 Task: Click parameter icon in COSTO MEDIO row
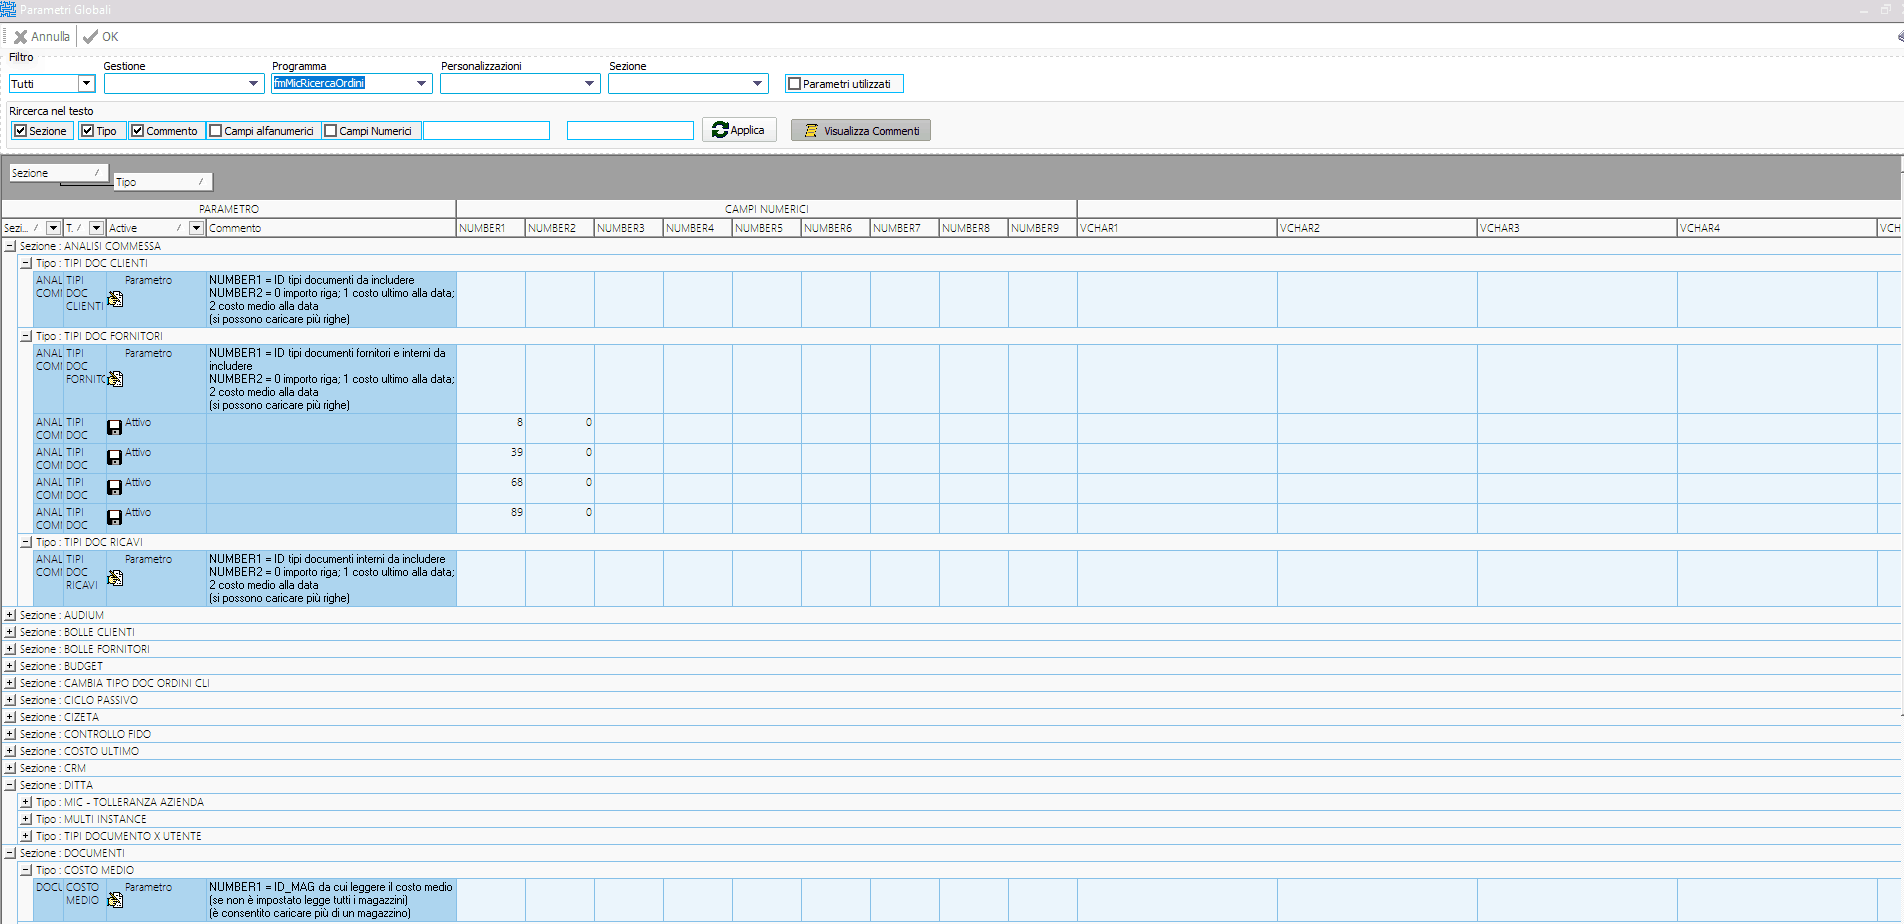[115, 900]
